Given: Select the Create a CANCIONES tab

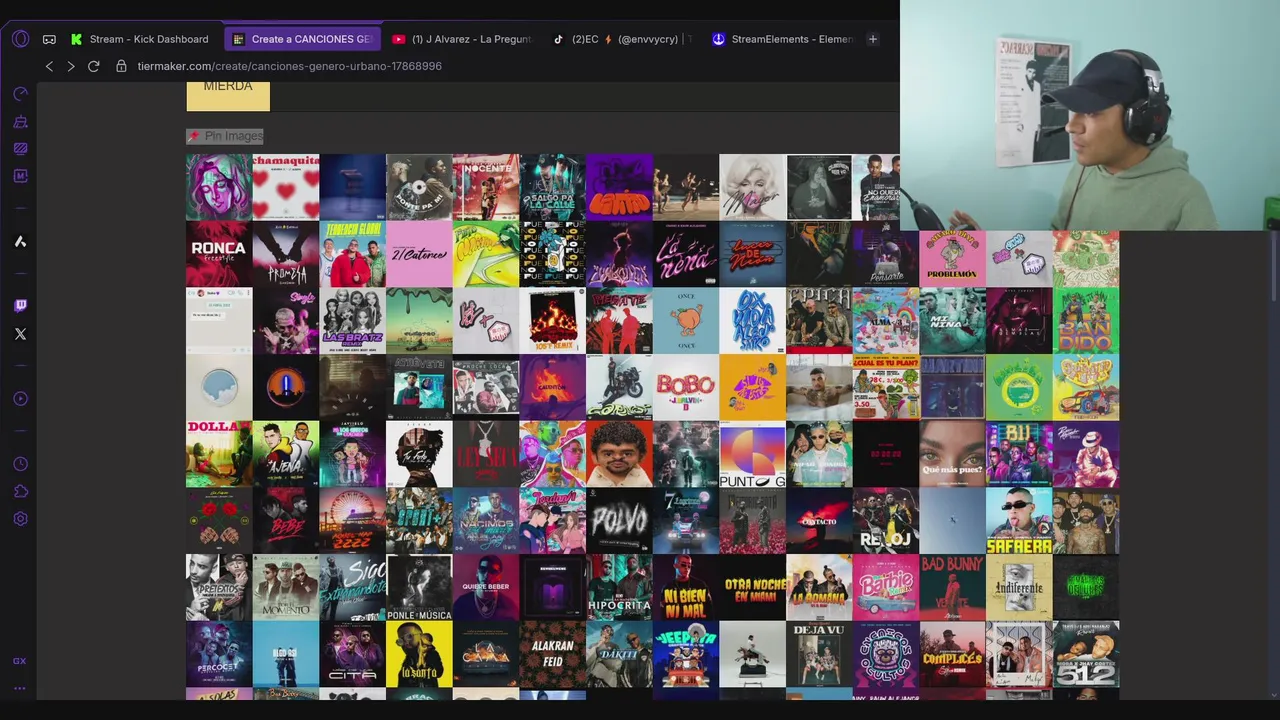Looking at the screenshot, I should point(302,39).
